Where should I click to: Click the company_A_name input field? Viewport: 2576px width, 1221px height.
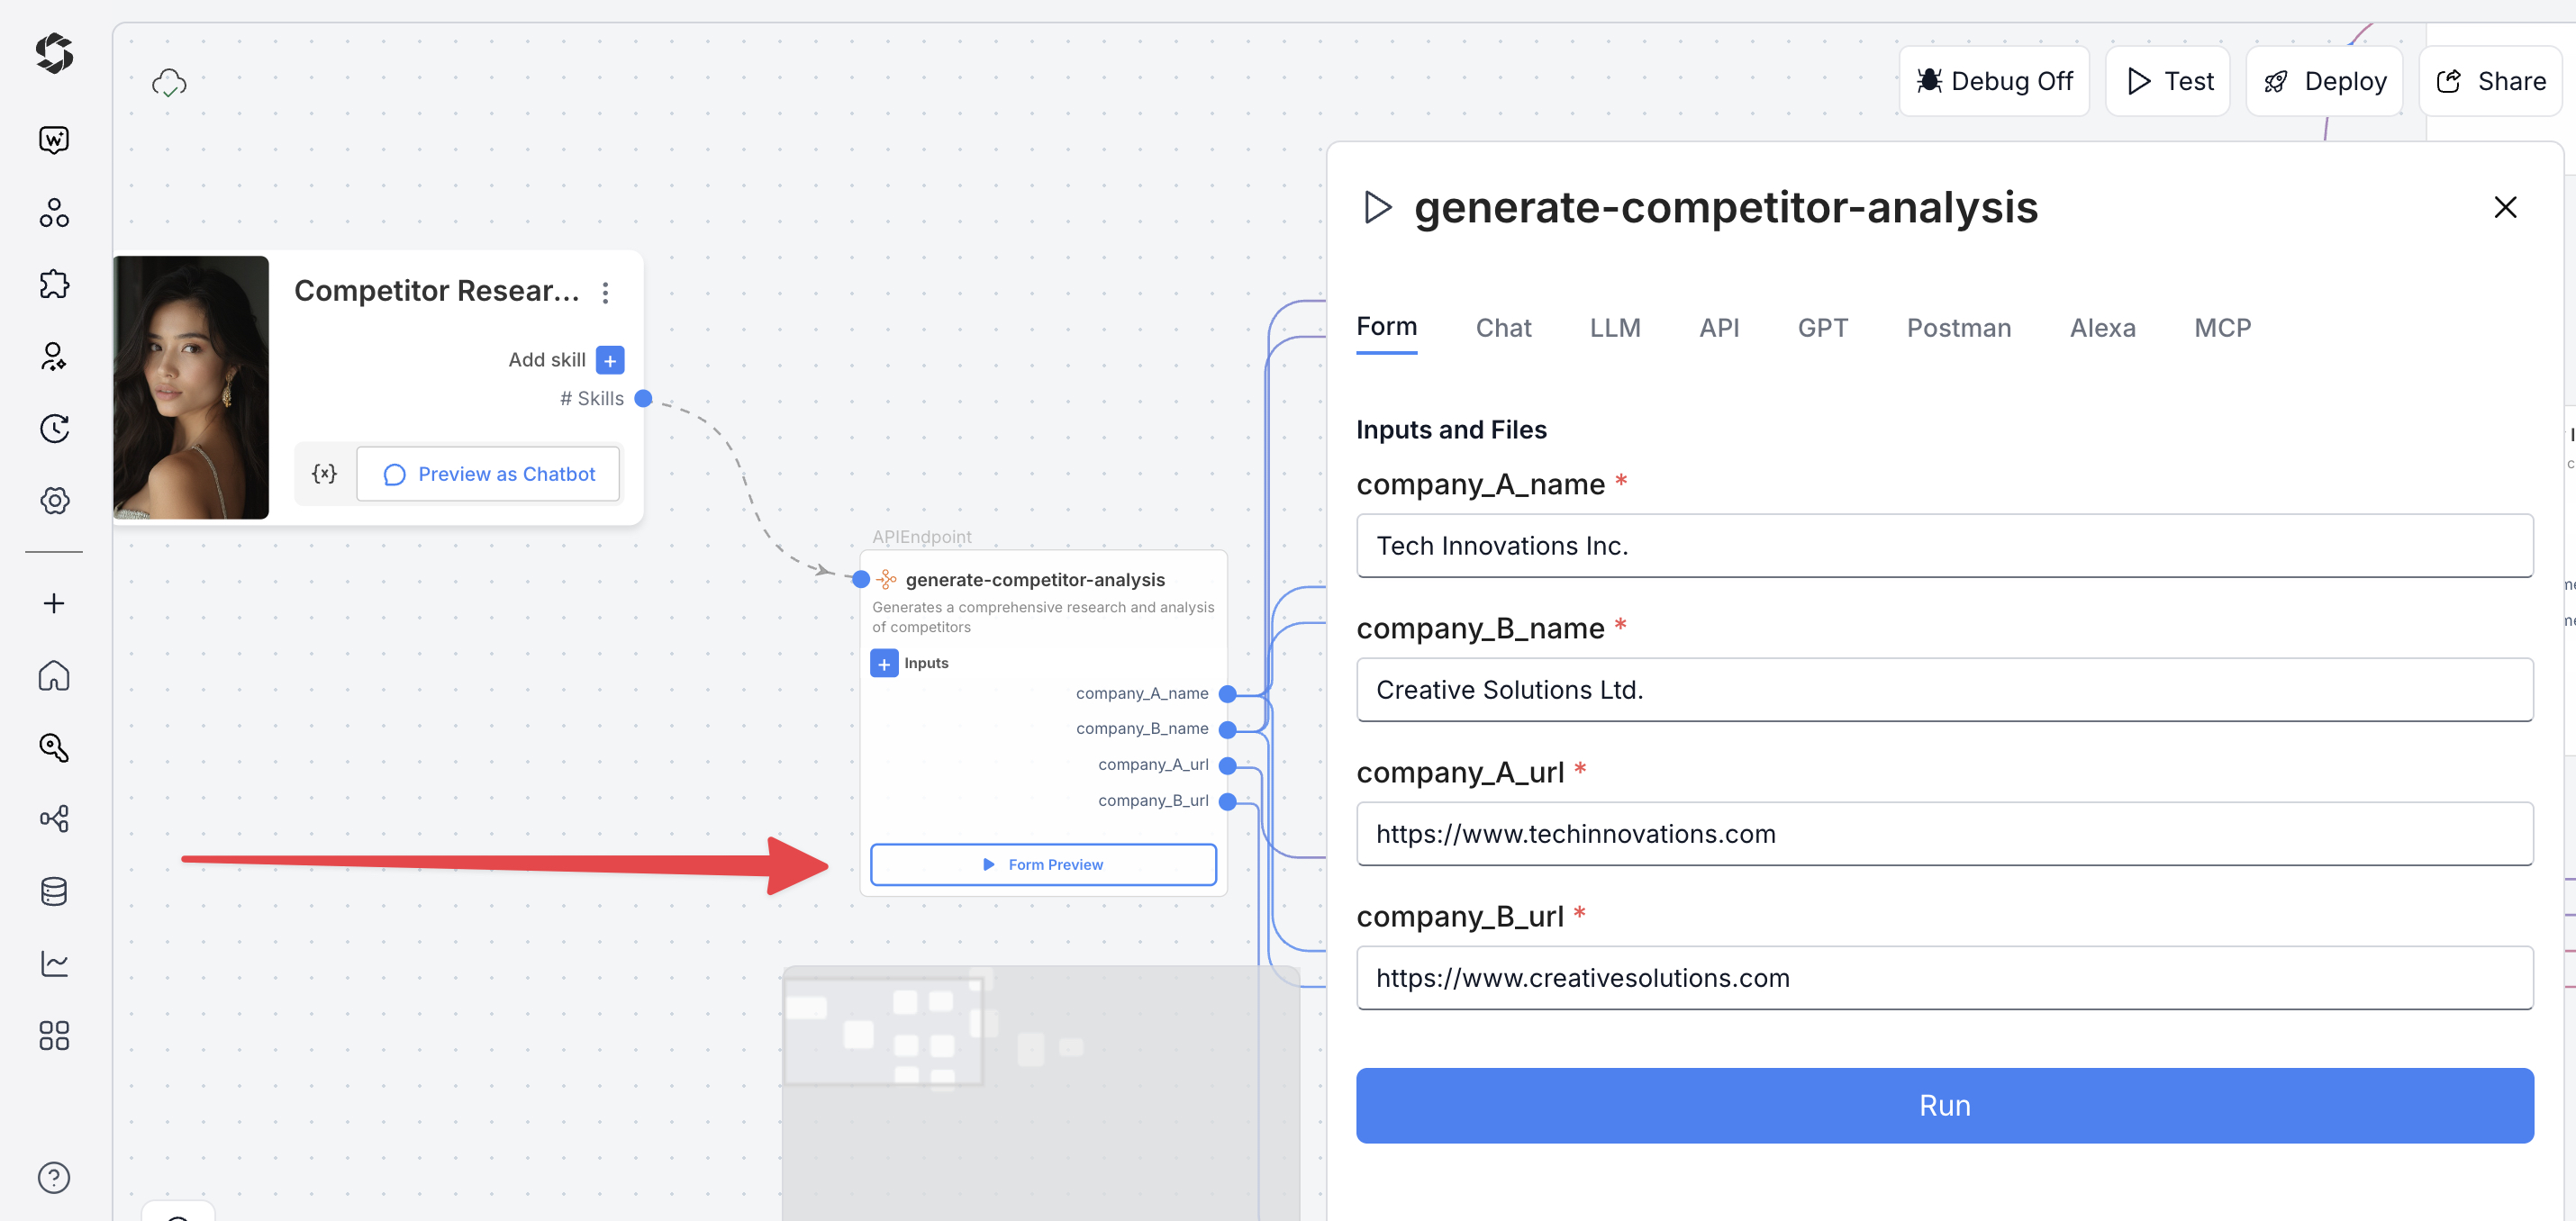tap(1944, 546)
